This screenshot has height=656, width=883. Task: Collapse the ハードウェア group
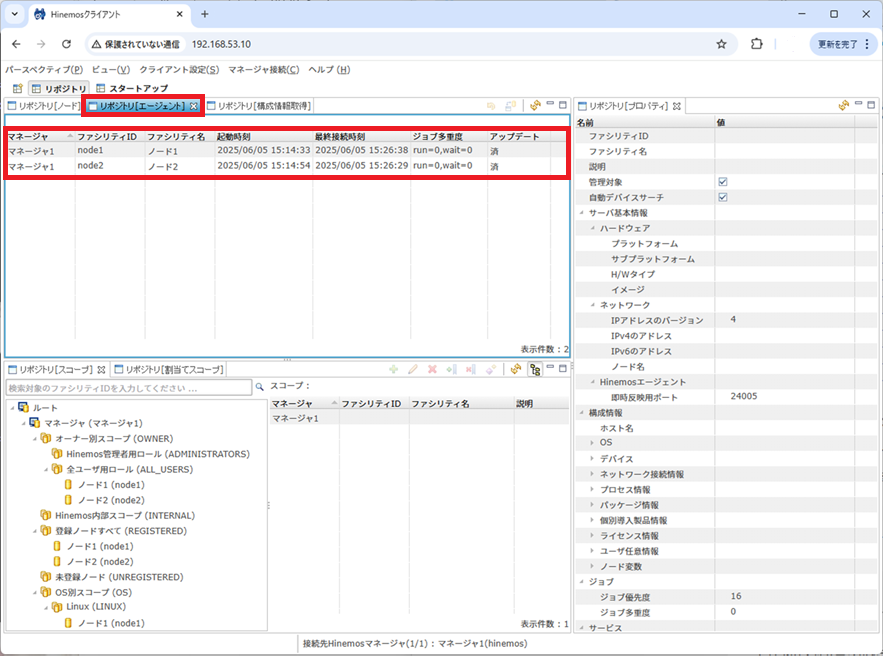coord(592,228)
